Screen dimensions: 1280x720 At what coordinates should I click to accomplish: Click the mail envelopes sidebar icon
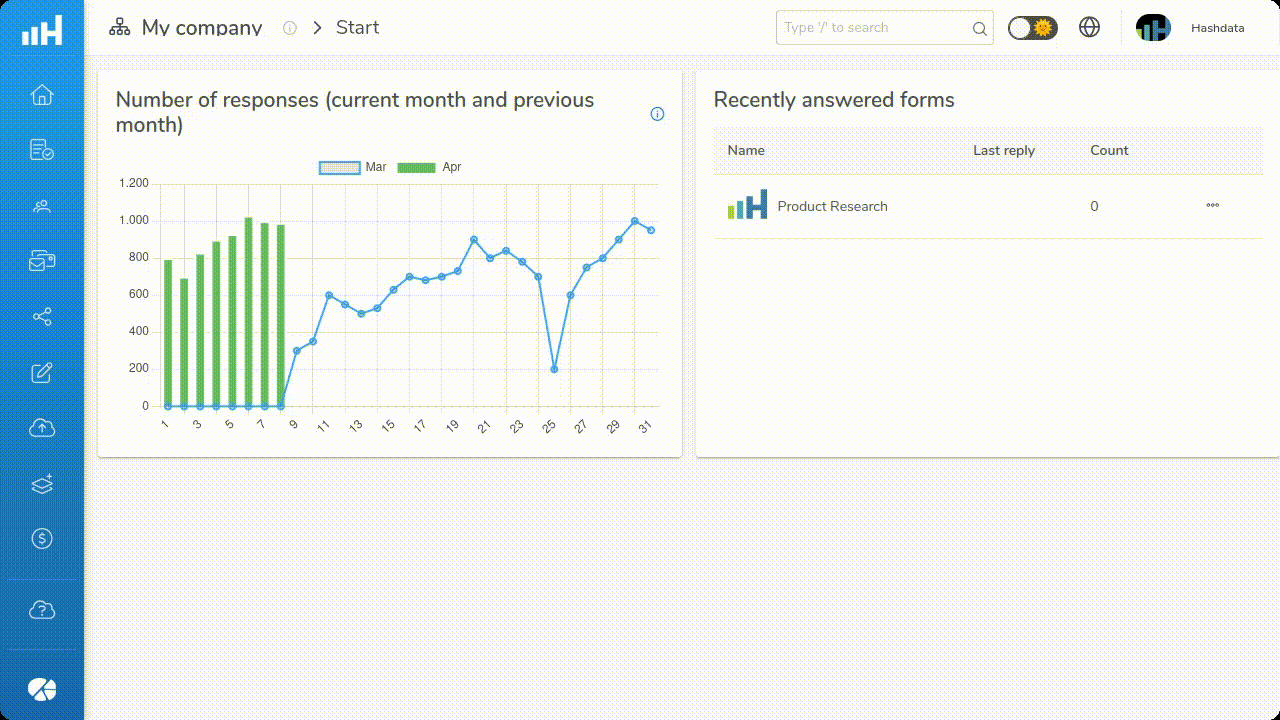click(x=42, y=262)
